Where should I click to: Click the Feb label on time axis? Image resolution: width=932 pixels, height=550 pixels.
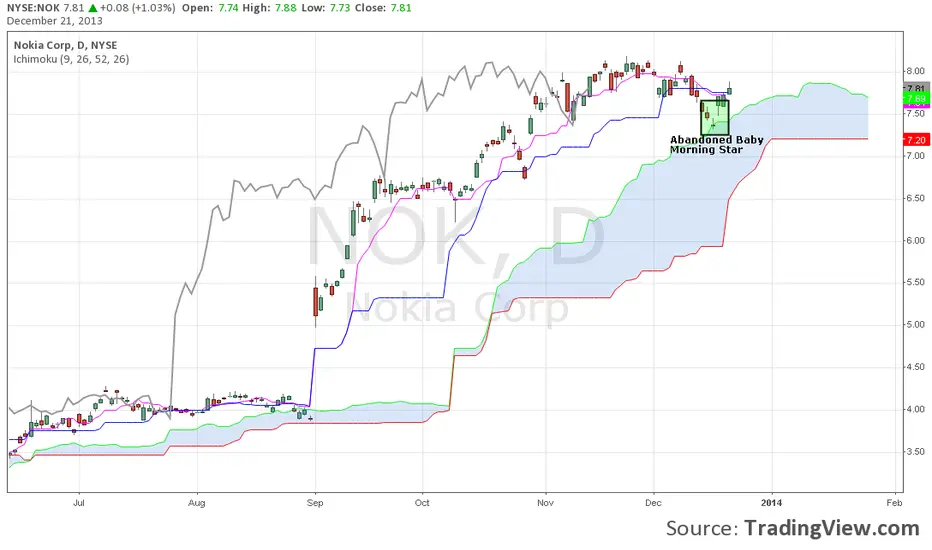tap(894, 503)
